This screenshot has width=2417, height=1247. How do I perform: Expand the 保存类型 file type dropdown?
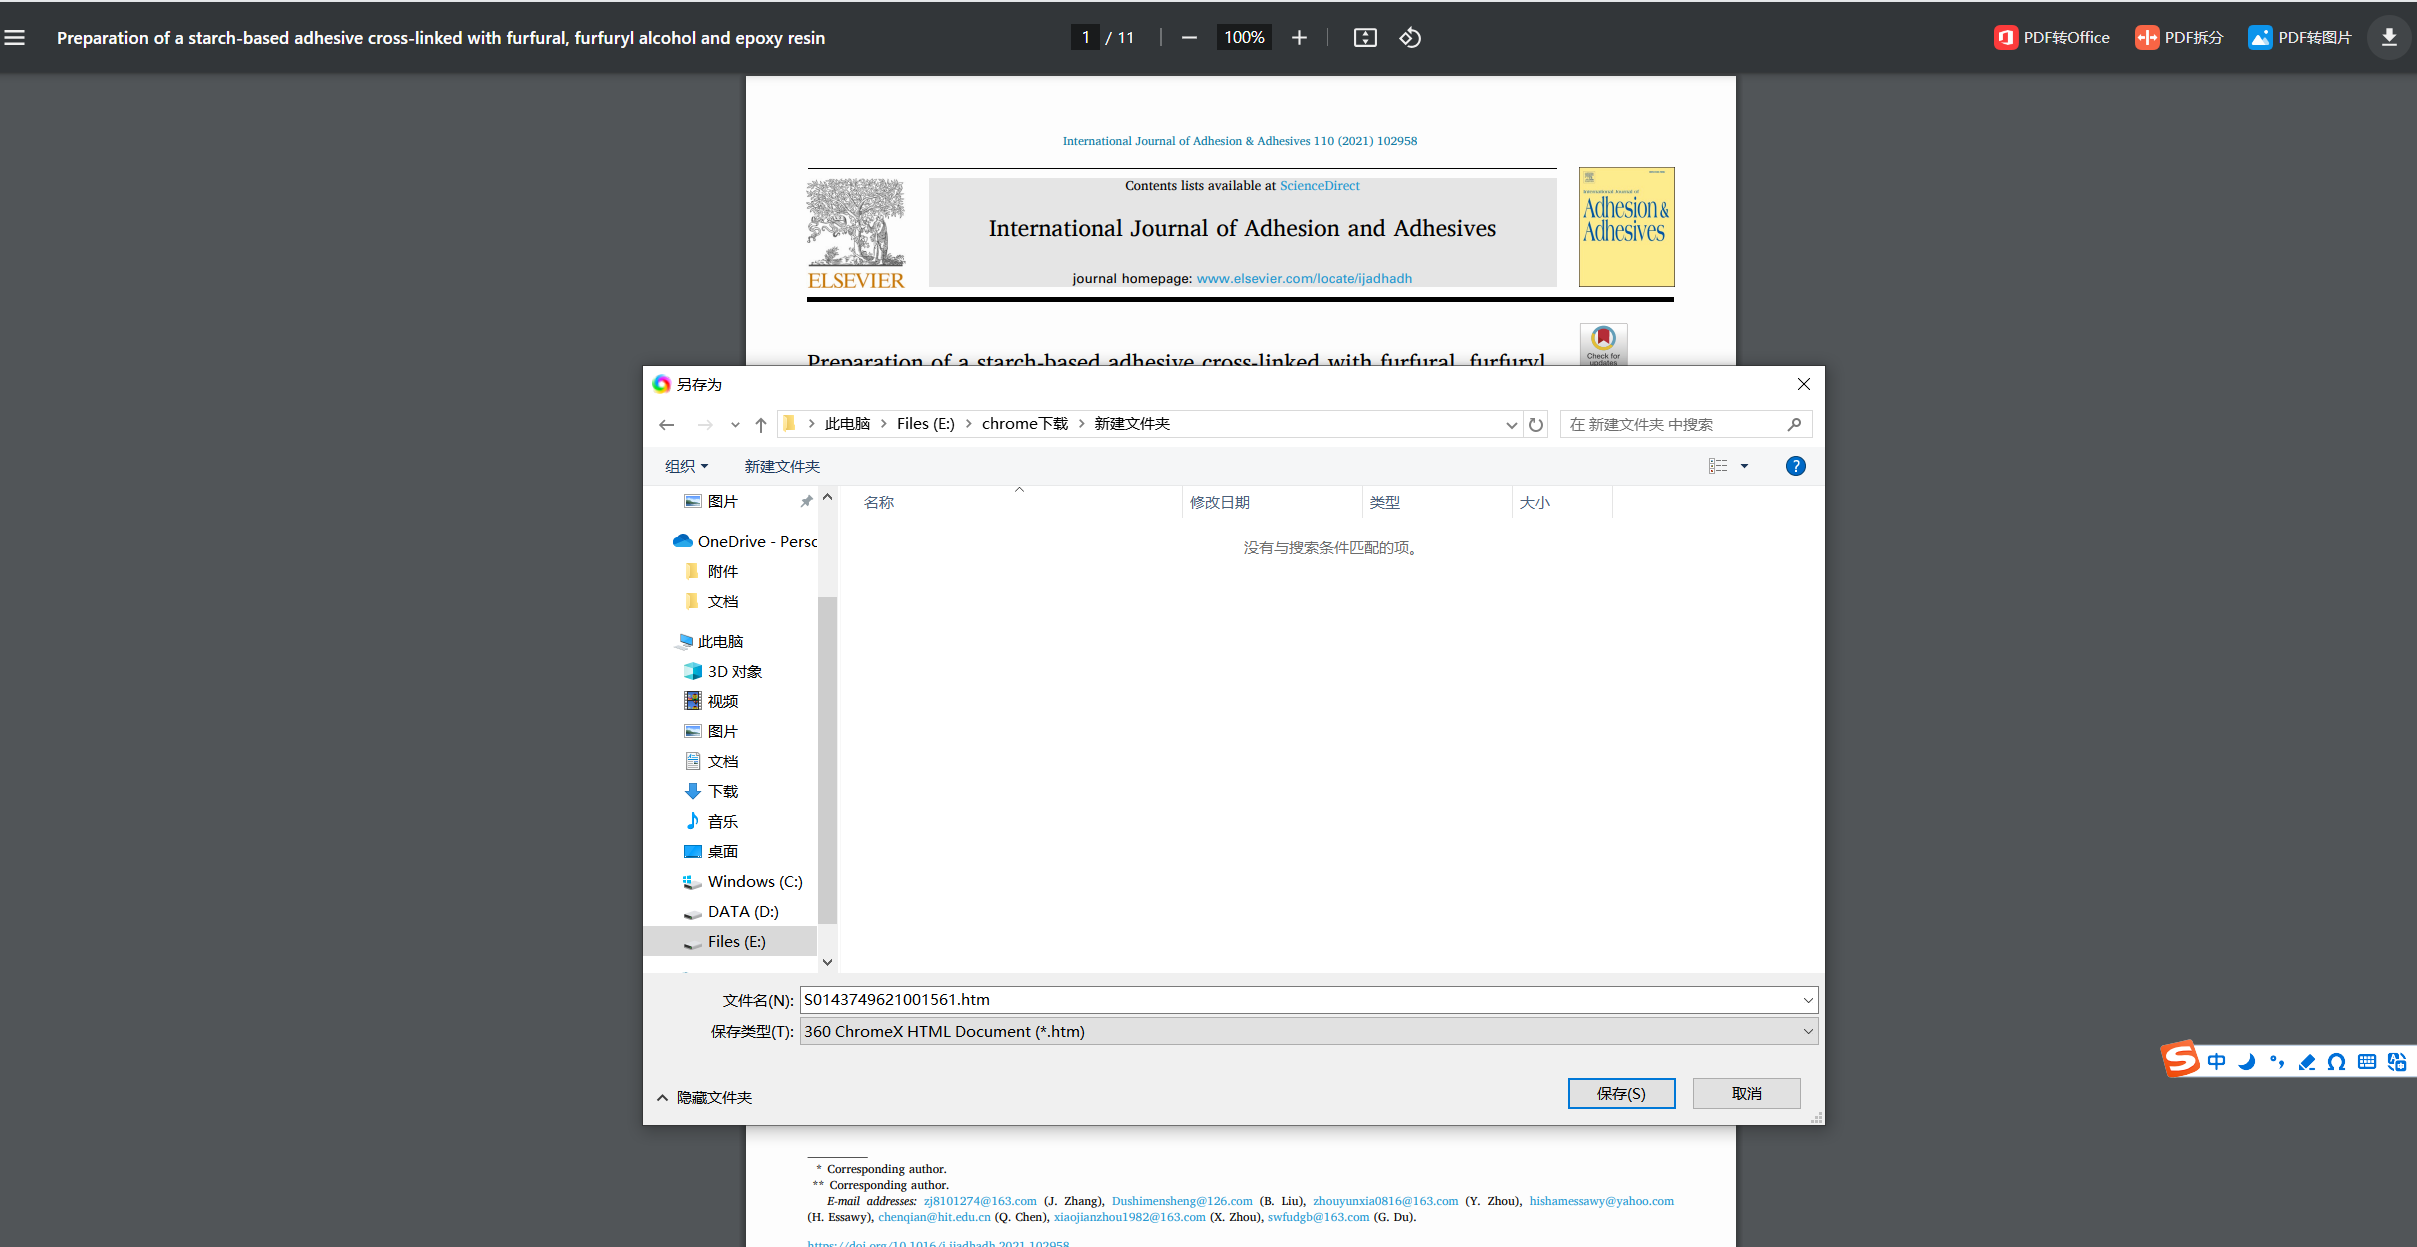pos(1807,1031)
